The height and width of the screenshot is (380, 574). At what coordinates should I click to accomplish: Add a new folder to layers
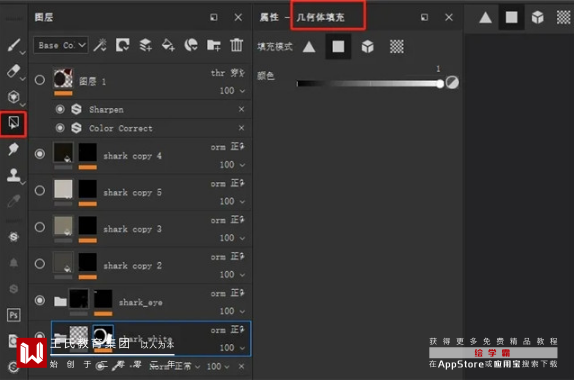(x=213, y=45)
